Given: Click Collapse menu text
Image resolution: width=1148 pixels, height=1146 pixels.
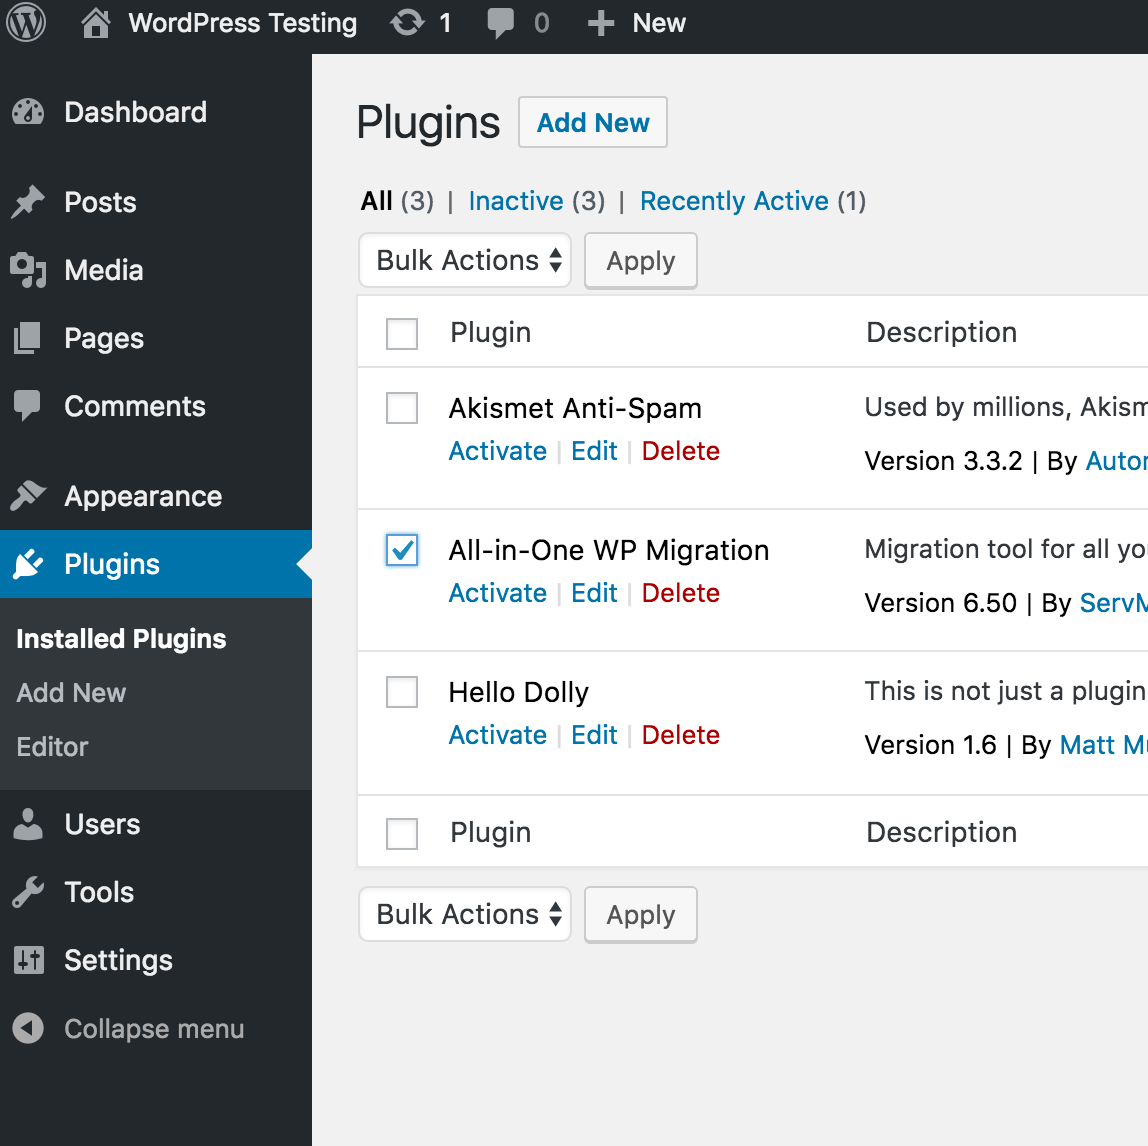Looking at the screenshot, I should (154, 1029).
